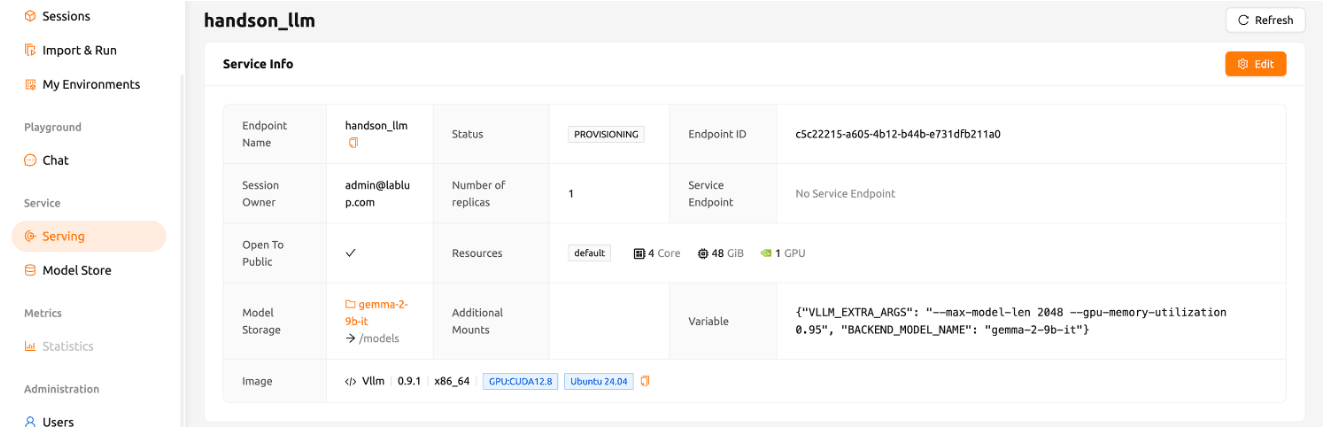Click the sidebar vertical scrollbar

(181, 250)
